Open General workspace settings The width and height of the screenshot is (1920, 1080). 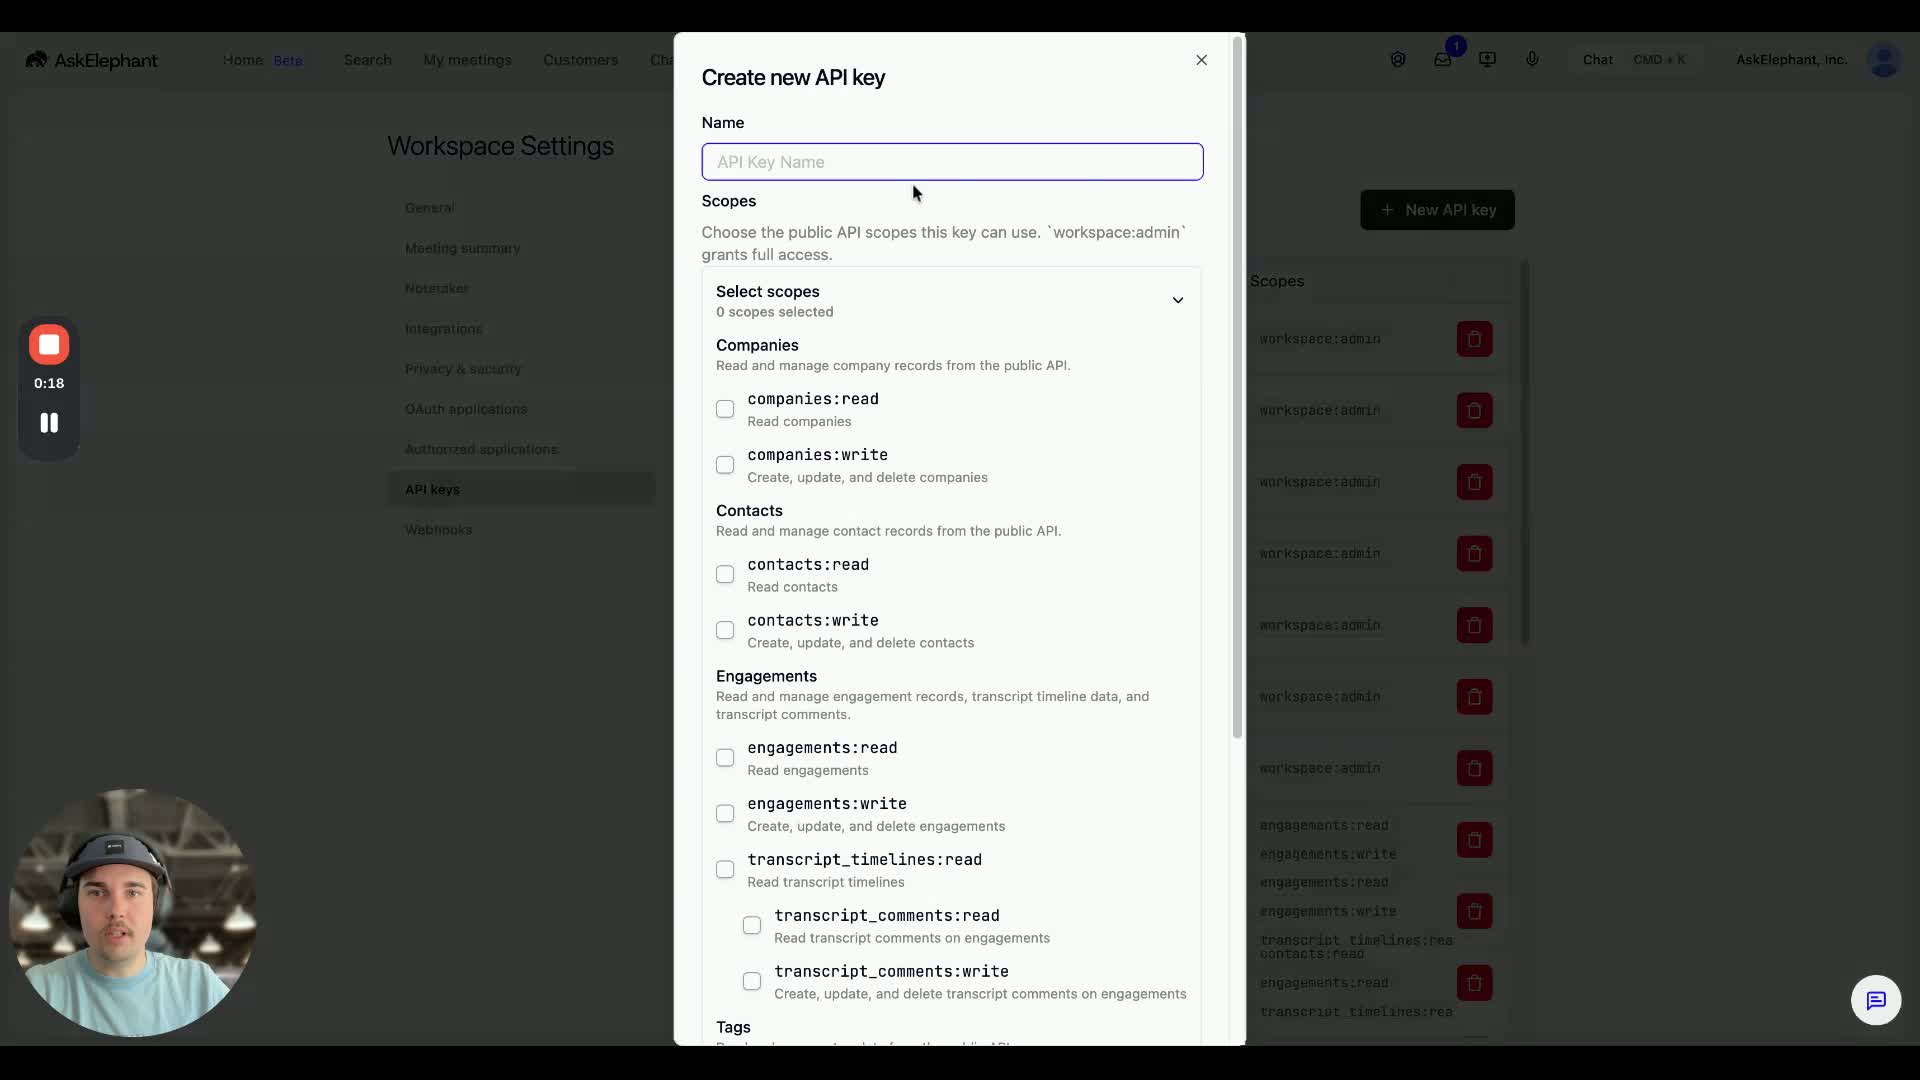430,208
